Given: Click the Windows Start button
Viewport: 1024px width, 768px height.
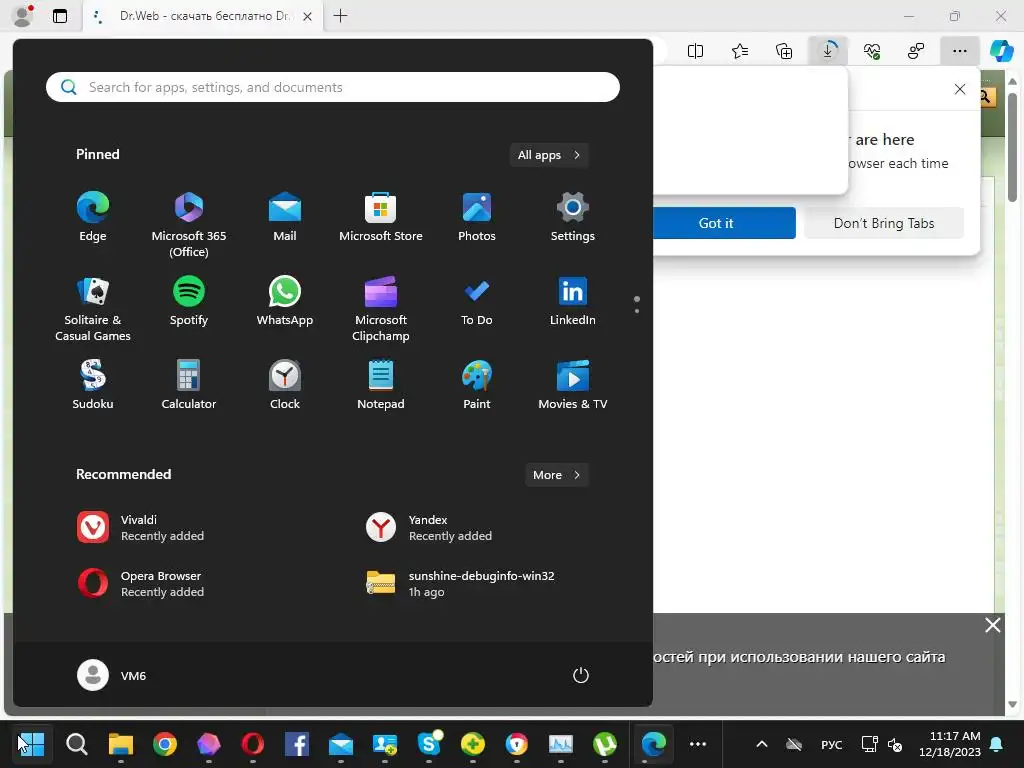Looking at the screenshot, I should pos(31,744).
